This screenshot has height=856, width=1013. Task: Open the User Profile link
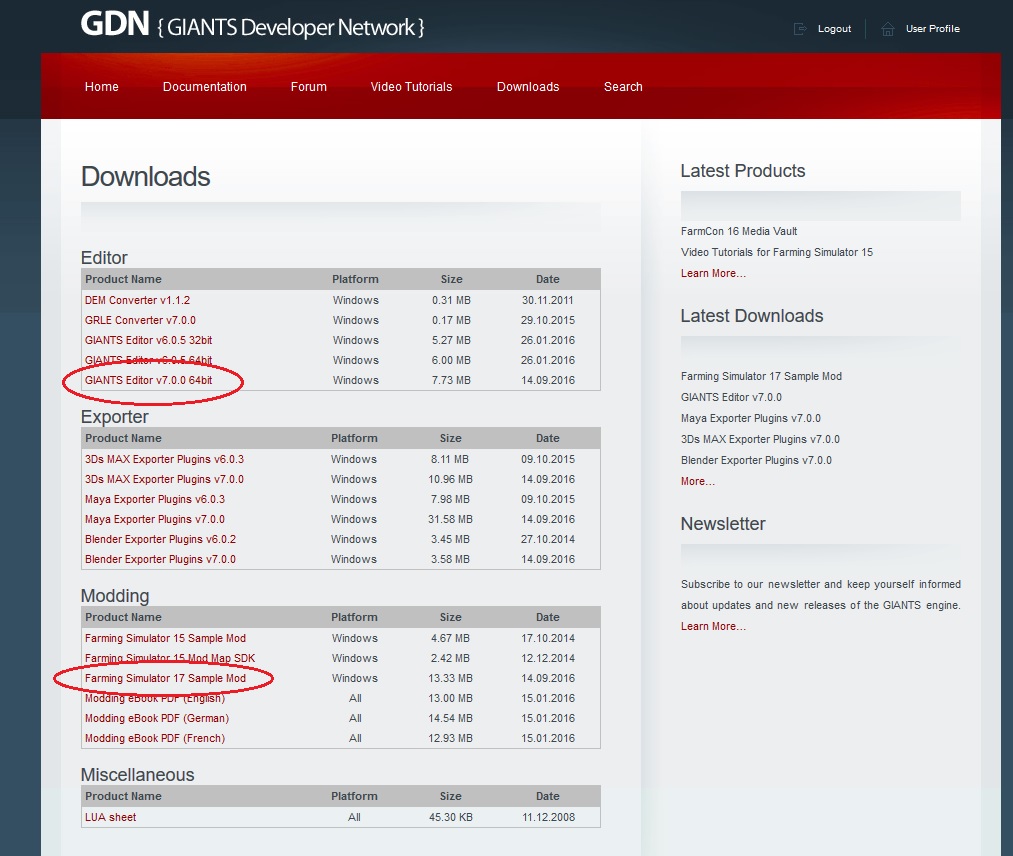[x=932, y=28]
